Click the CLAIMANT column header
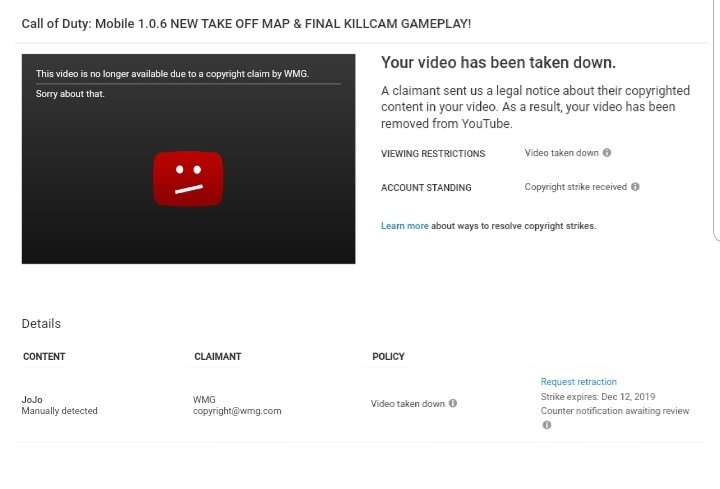This screenshot has height=489, width=720. point(218,356)
